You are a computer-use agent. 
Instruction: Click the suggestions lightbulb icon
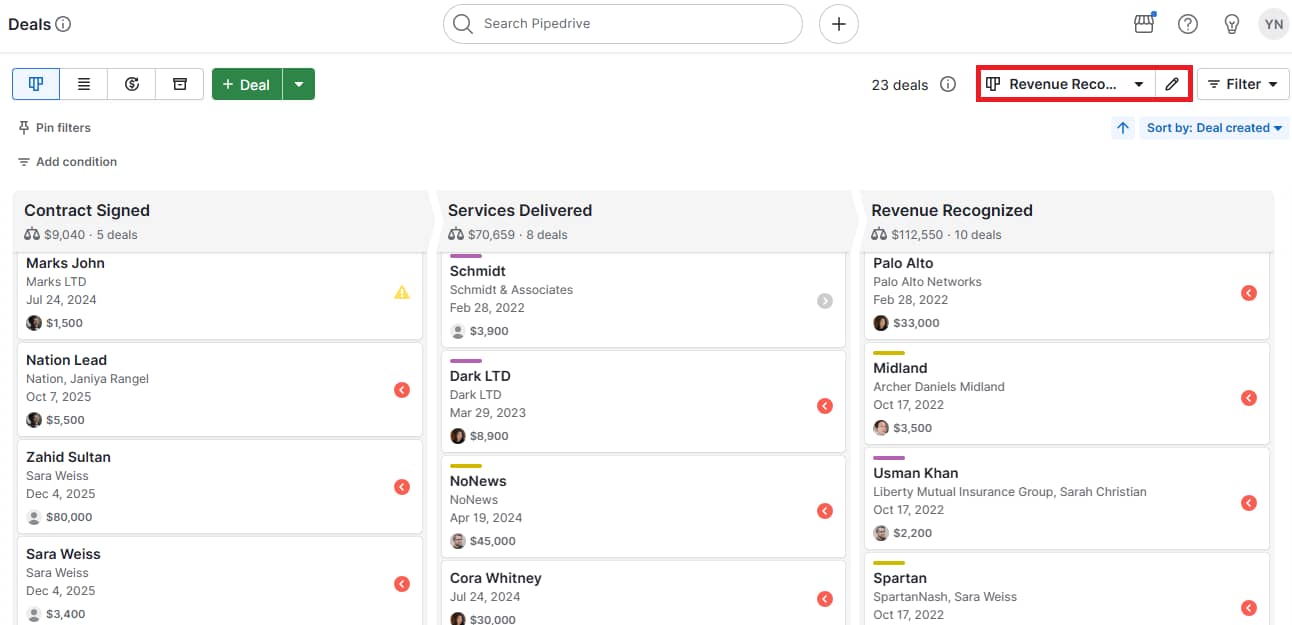(1231, 23)
